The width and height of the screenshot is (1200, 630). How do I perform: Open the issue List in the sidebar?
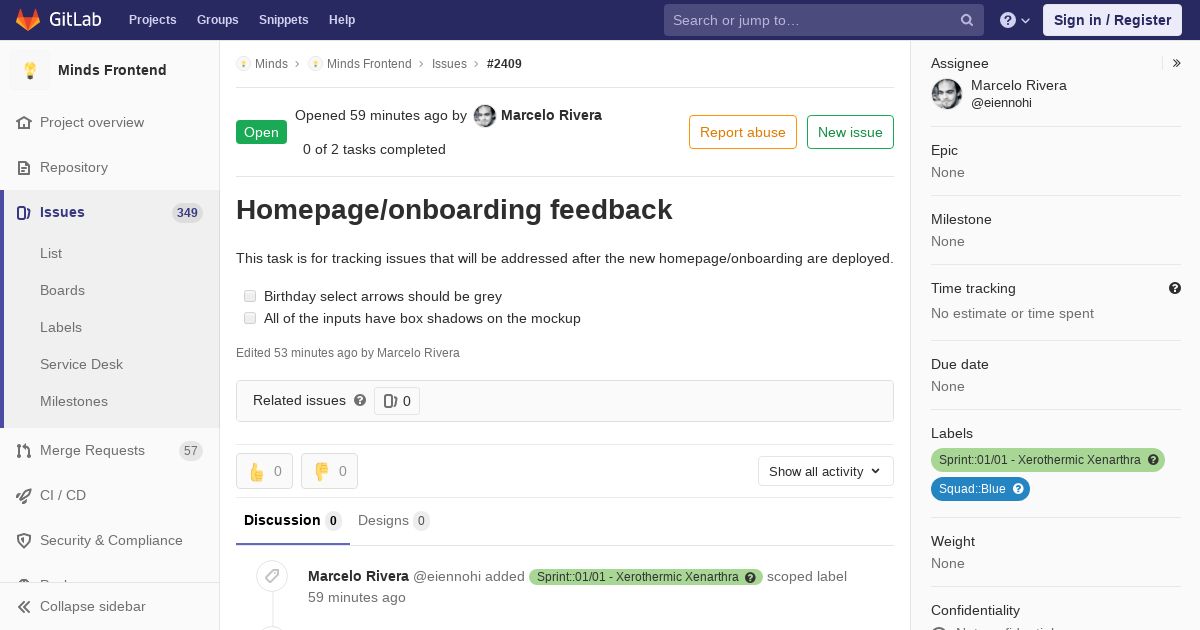[x=51, y=253]
